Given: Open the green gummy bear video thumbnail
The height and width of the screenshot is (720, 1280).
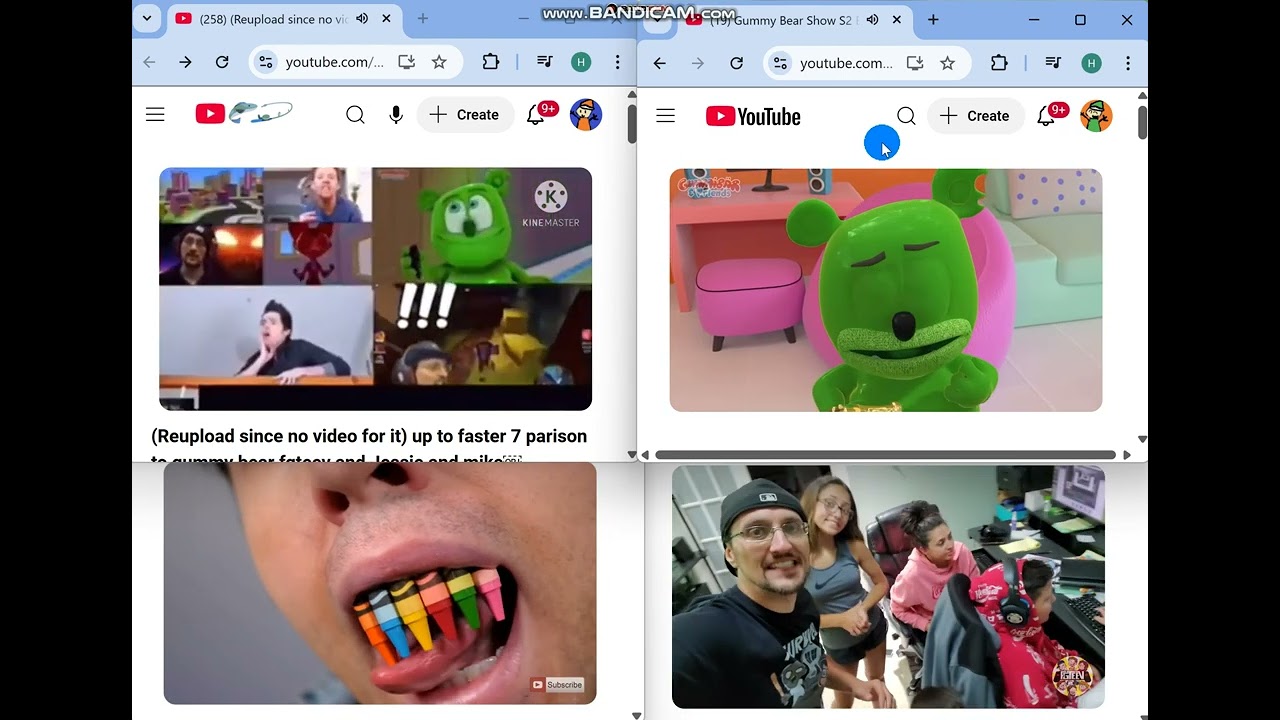Looking at the screenshot, I should click(x=886, y=290).
